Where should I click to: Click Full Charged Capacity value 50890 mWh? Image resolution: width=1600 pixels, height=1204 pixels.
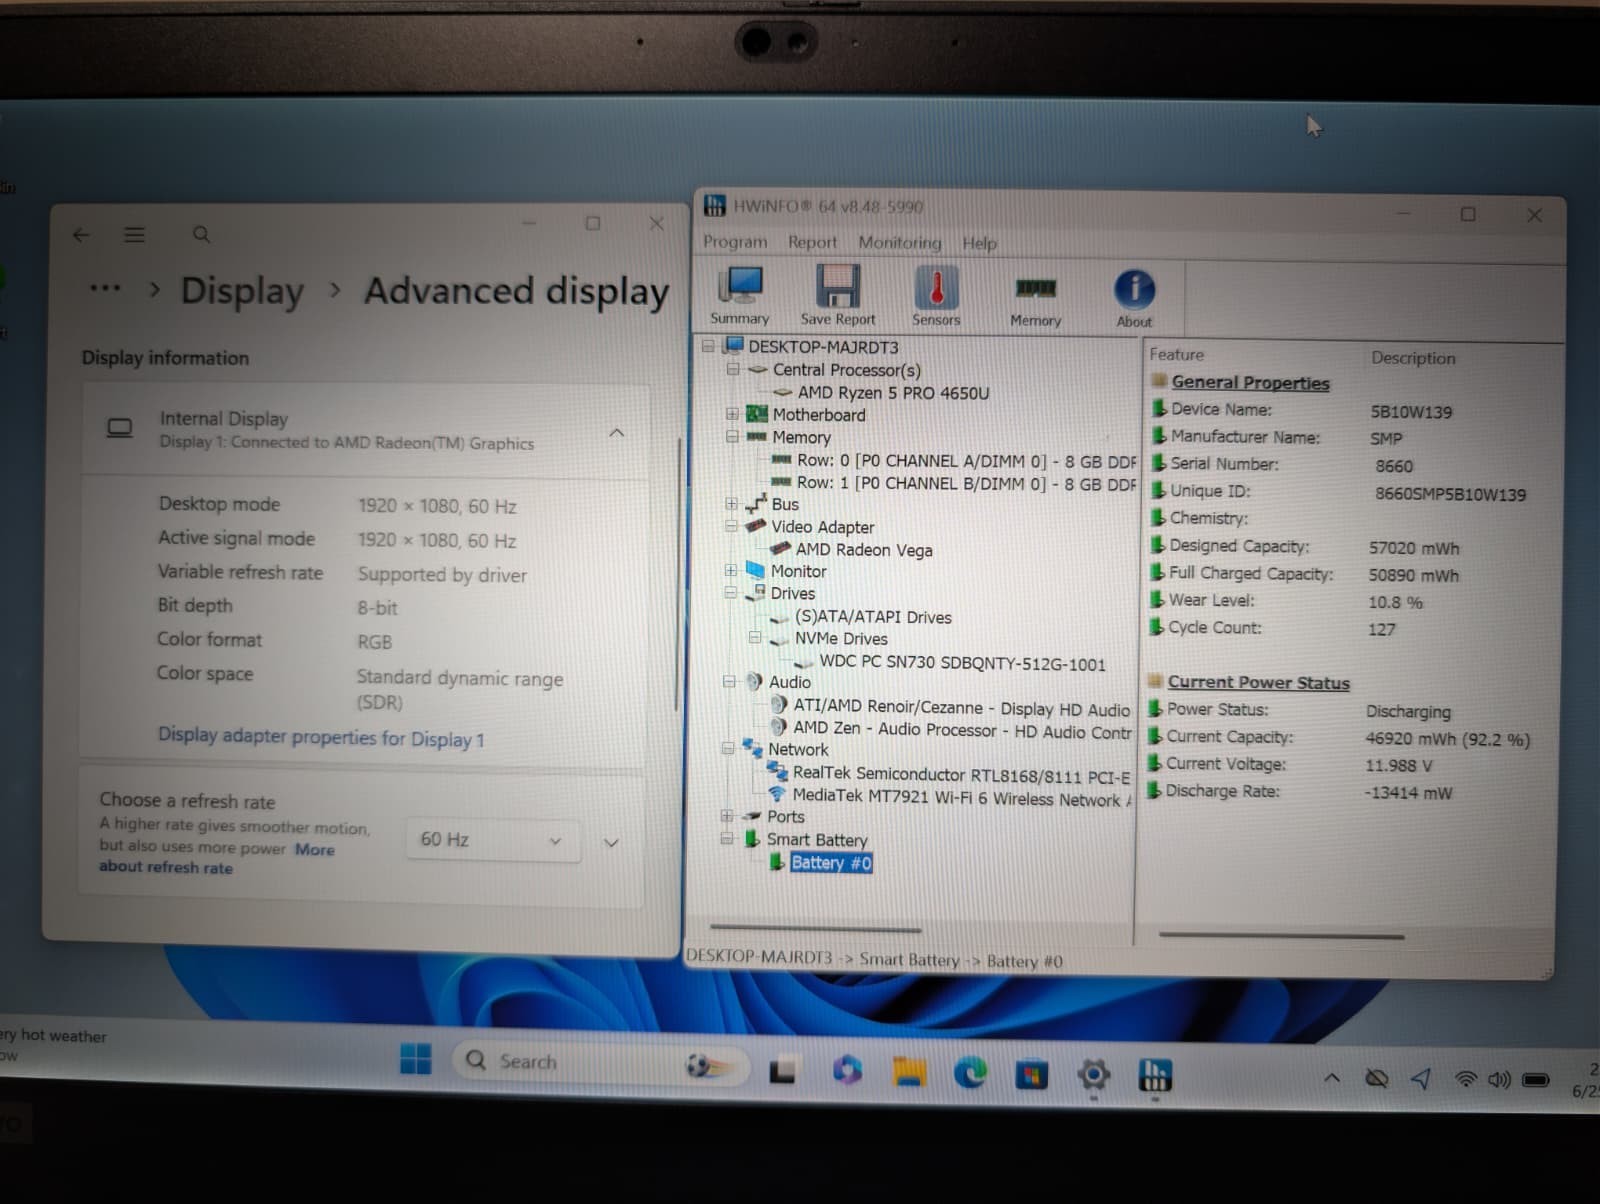[x=1414, y=576]
